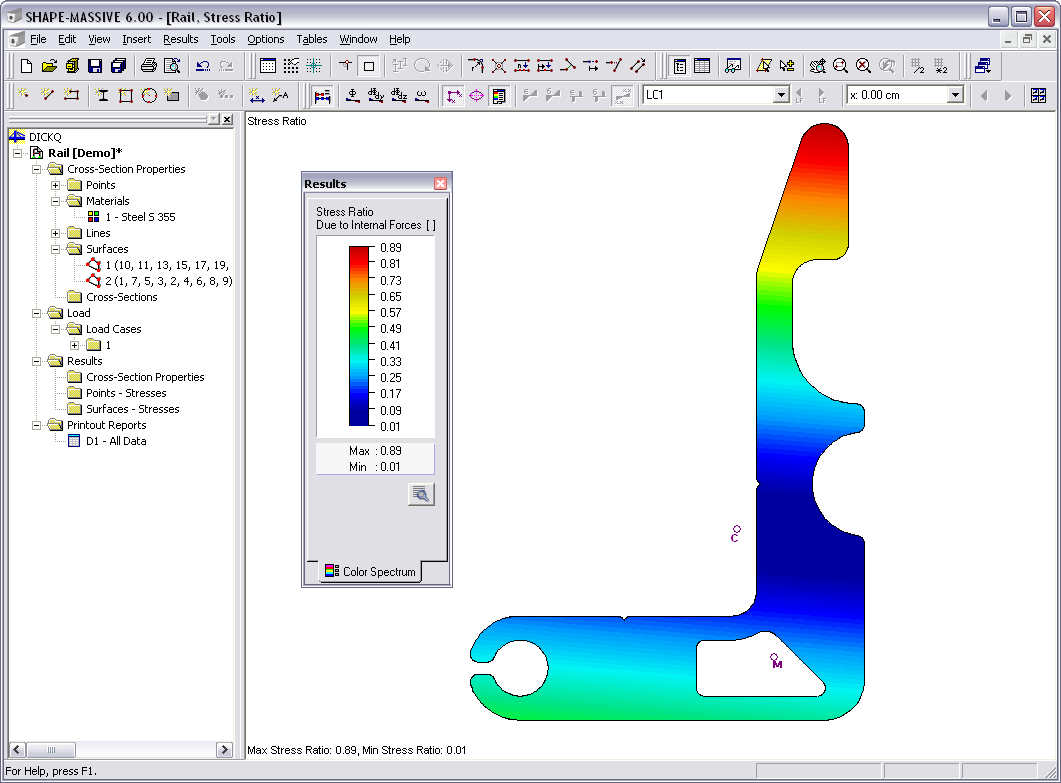Collapse the Materials folder in tree
Viewport: 1061px width, 783px height.
pos(55,201)
